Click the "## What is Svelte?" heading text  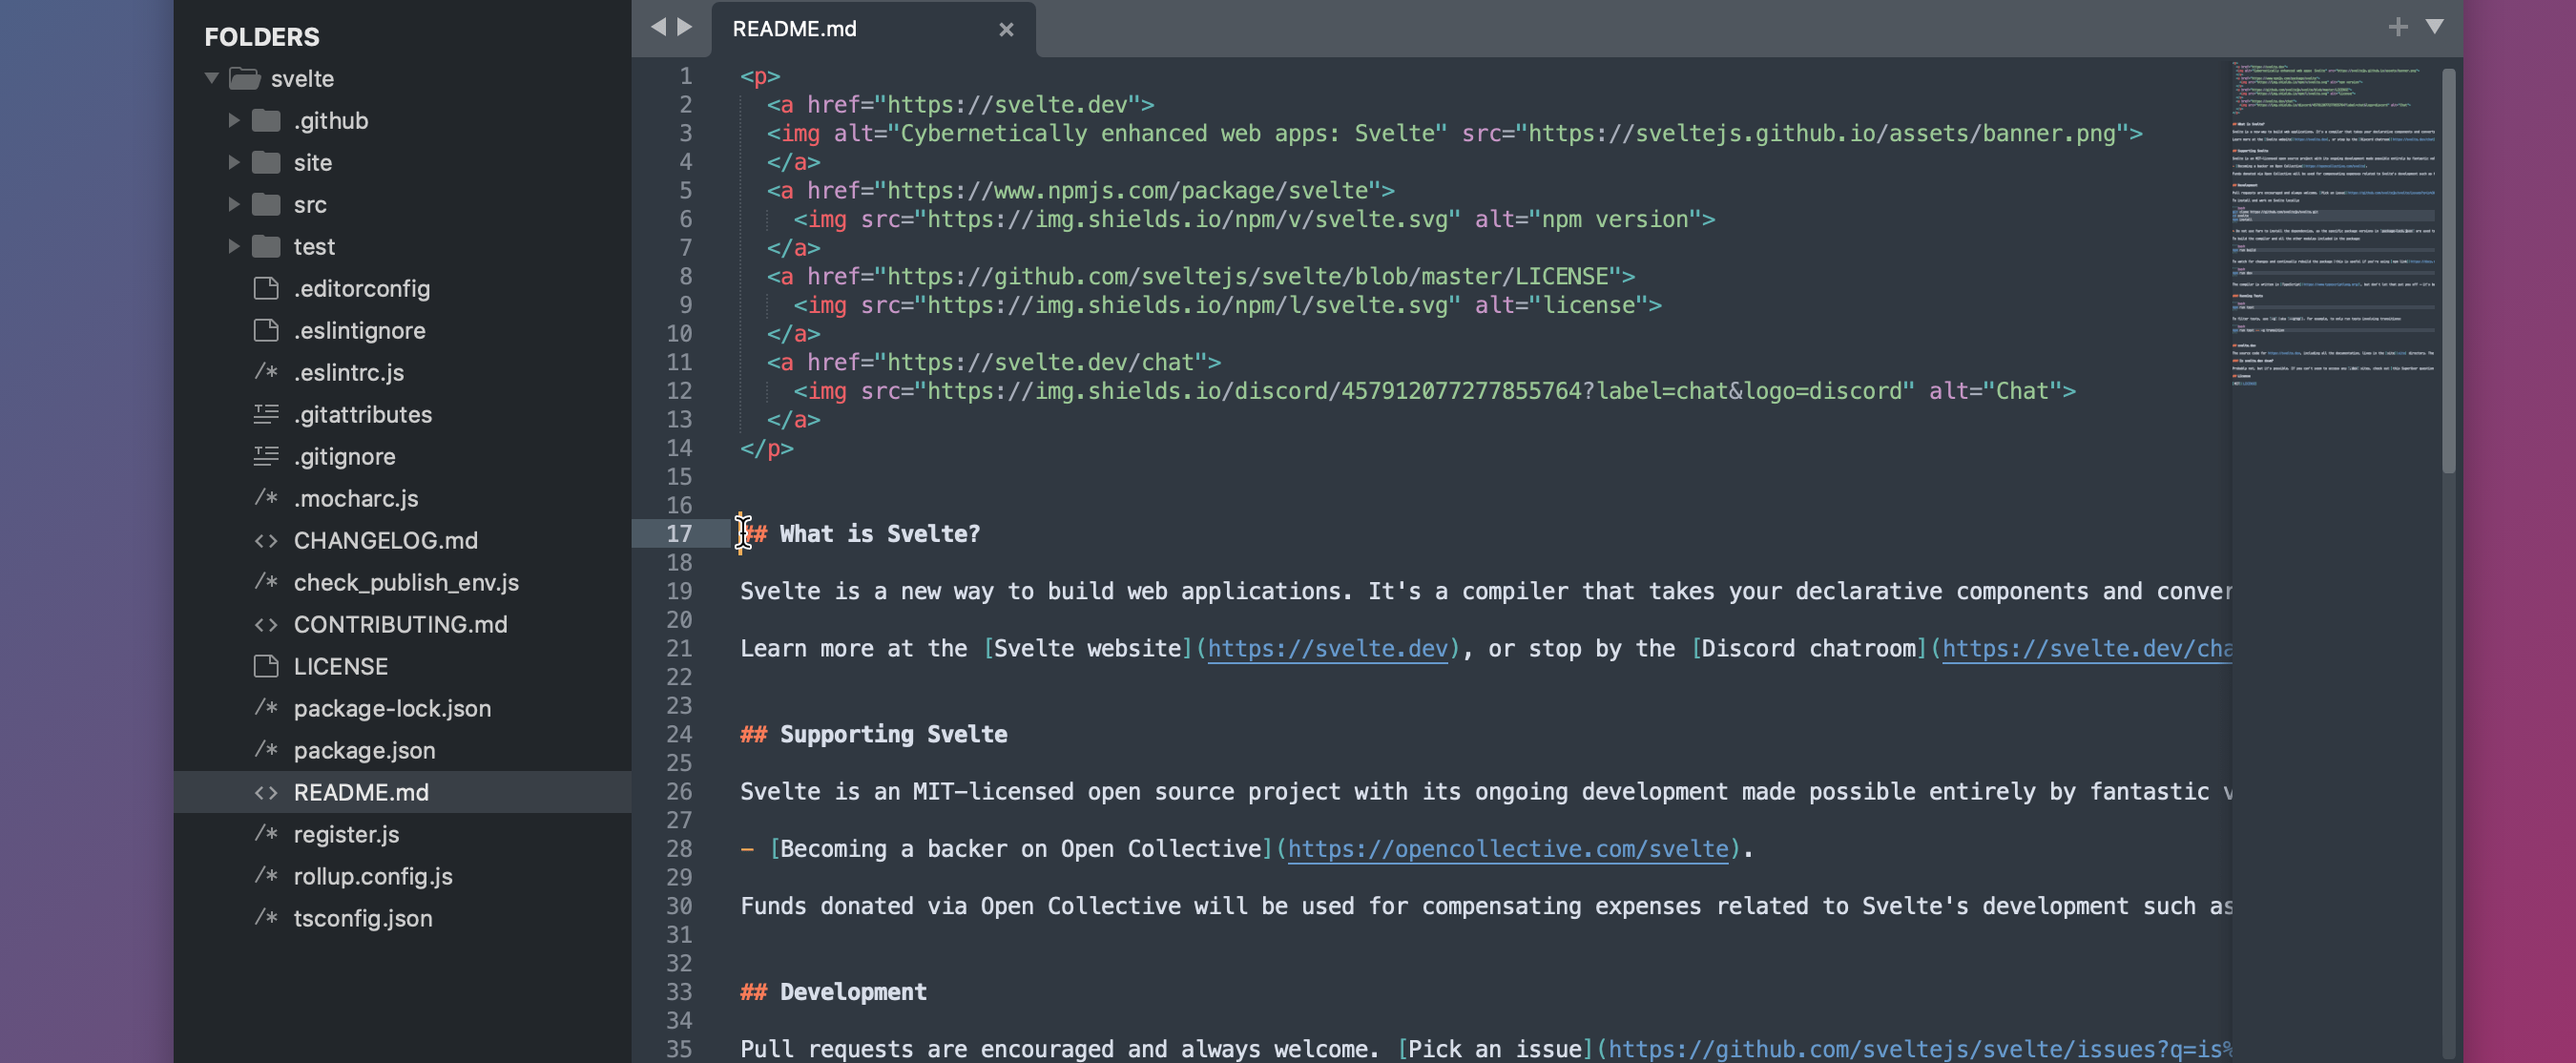[861, 534]
